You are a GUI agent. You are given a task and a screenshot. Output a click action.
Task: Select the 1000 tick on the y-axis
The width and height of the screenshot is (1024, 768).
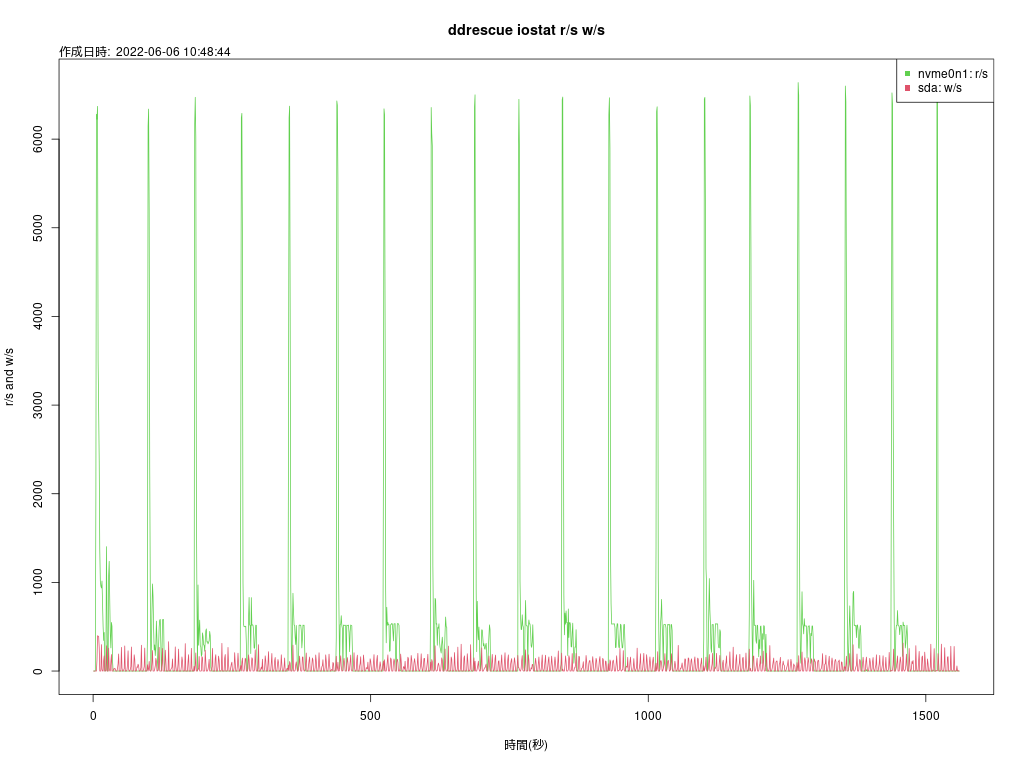[38, 583]
